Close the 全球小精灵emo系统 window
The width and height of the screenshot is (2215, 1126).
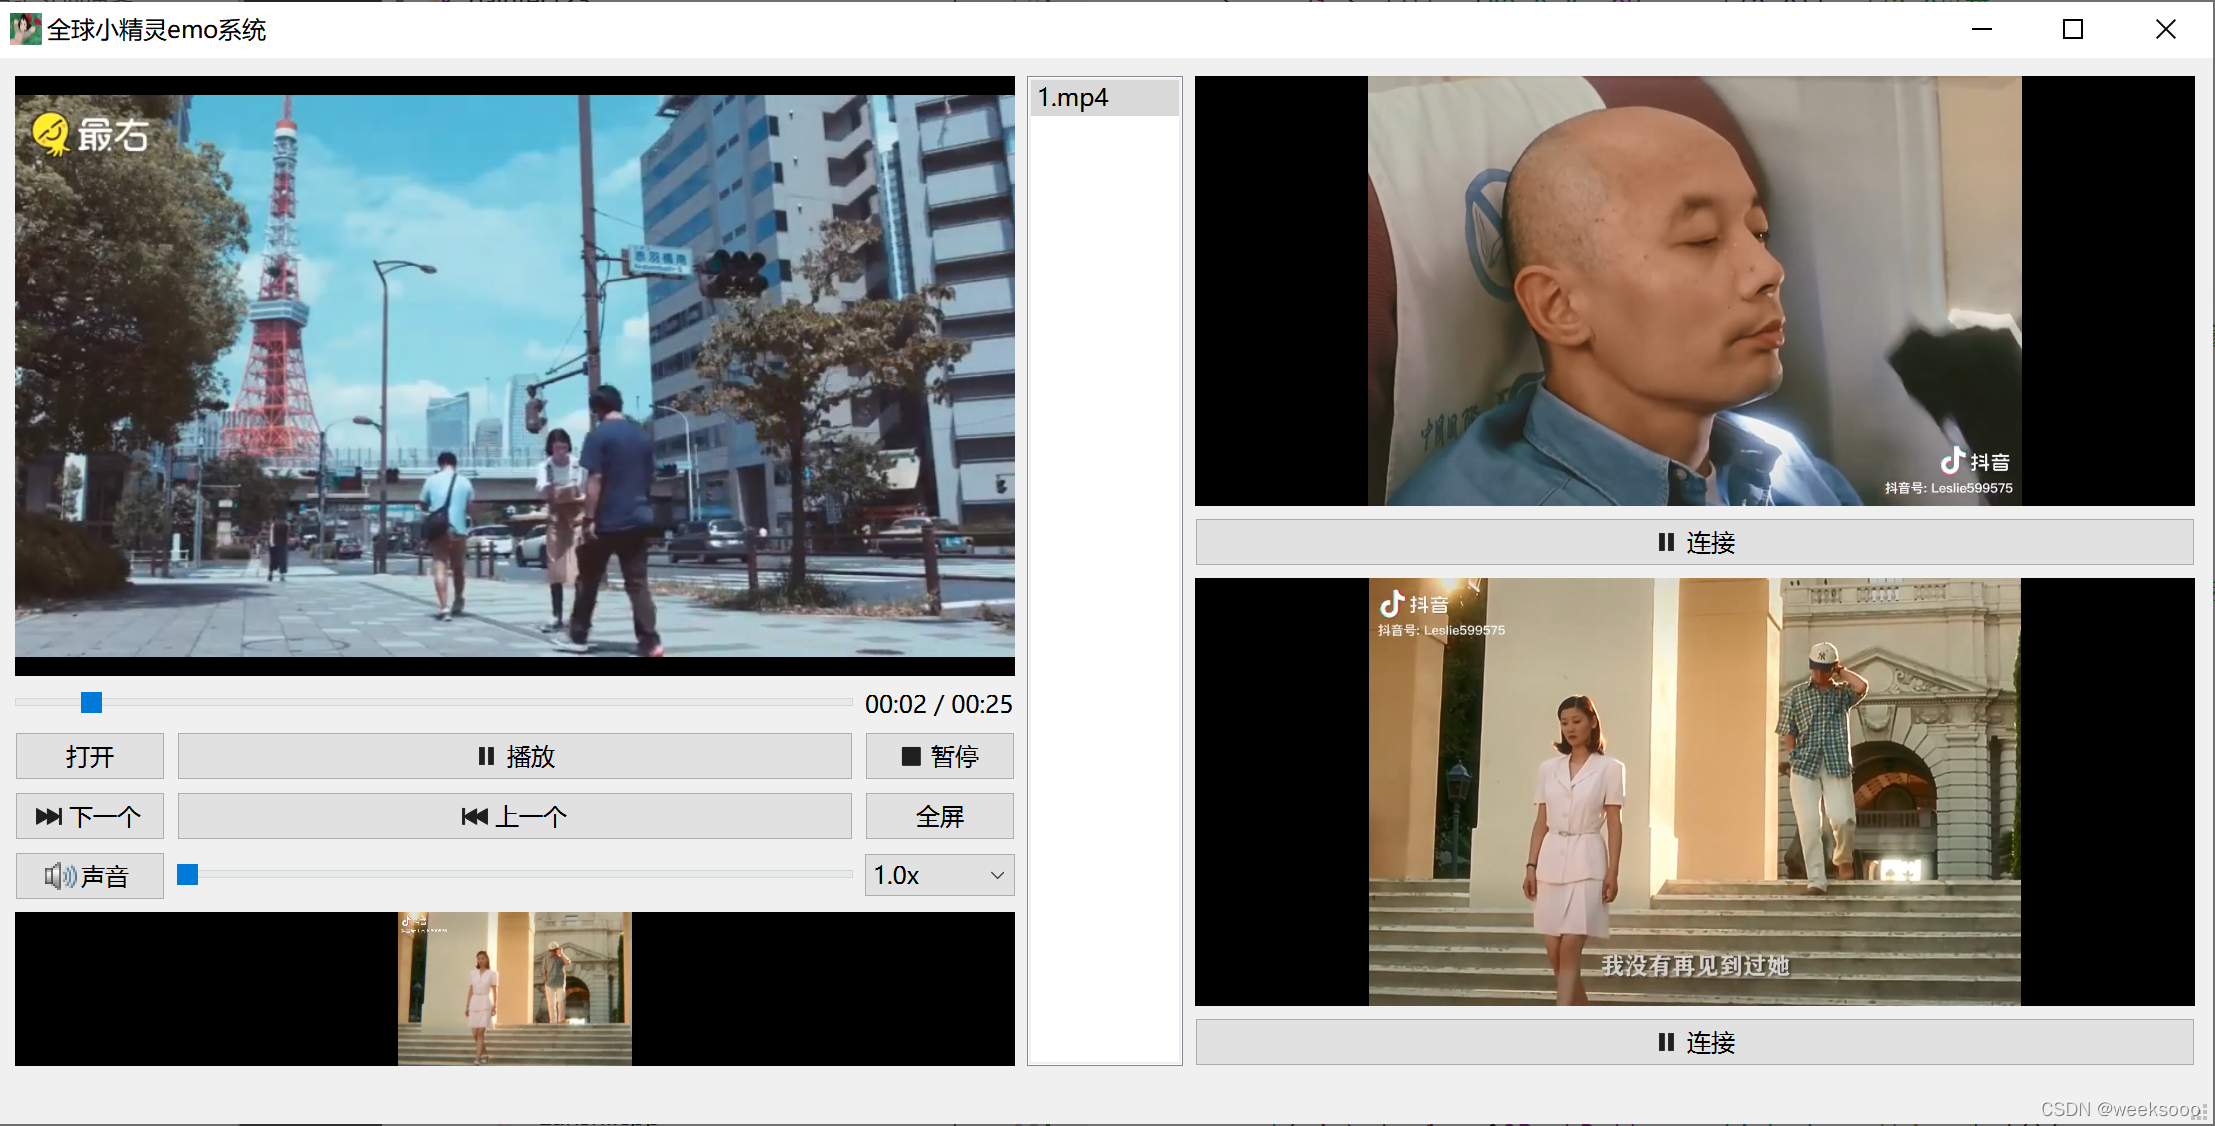click(x=2166, y=29)
